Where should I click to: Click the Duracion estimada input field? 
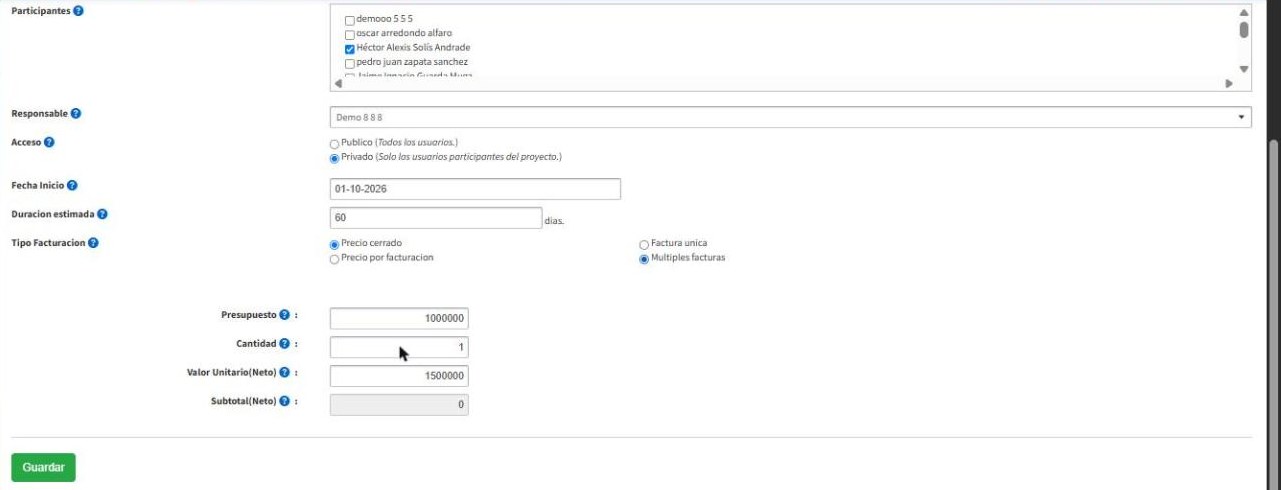(436, 218)
